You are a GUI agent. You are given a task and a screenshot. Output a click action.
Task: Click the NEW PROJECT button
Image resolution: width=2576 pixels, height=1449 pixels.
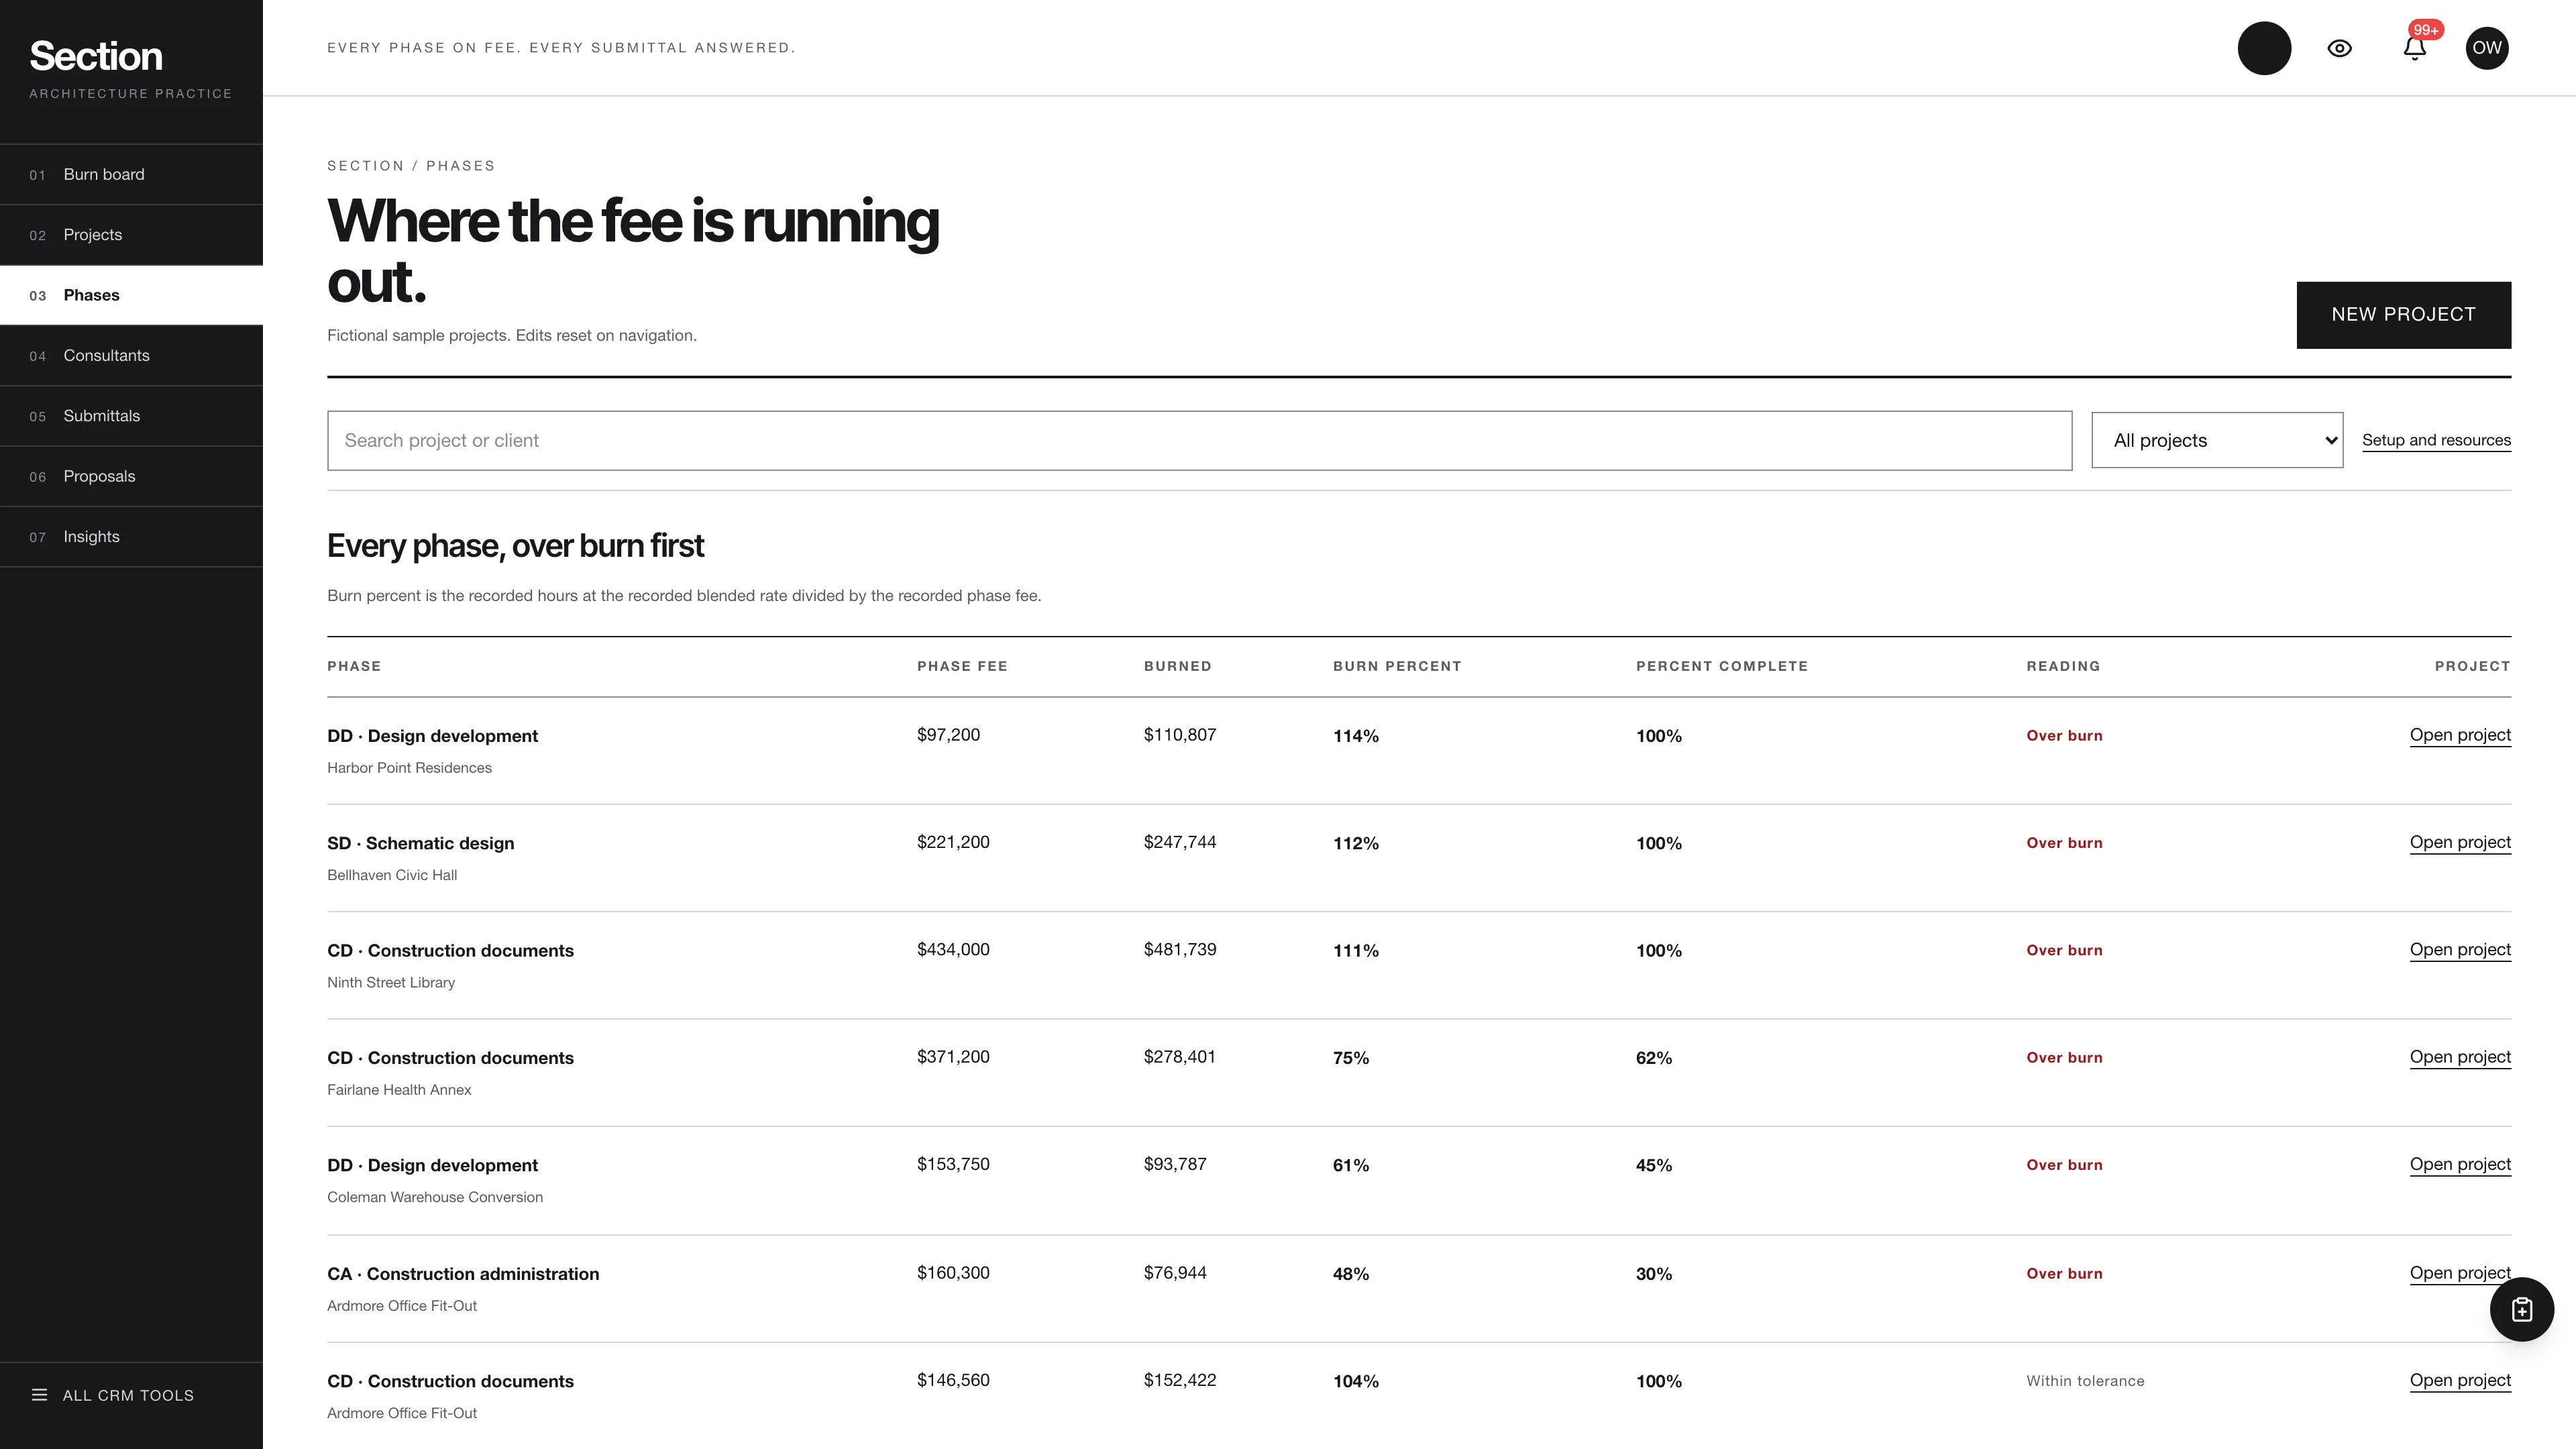[2403, 315]
